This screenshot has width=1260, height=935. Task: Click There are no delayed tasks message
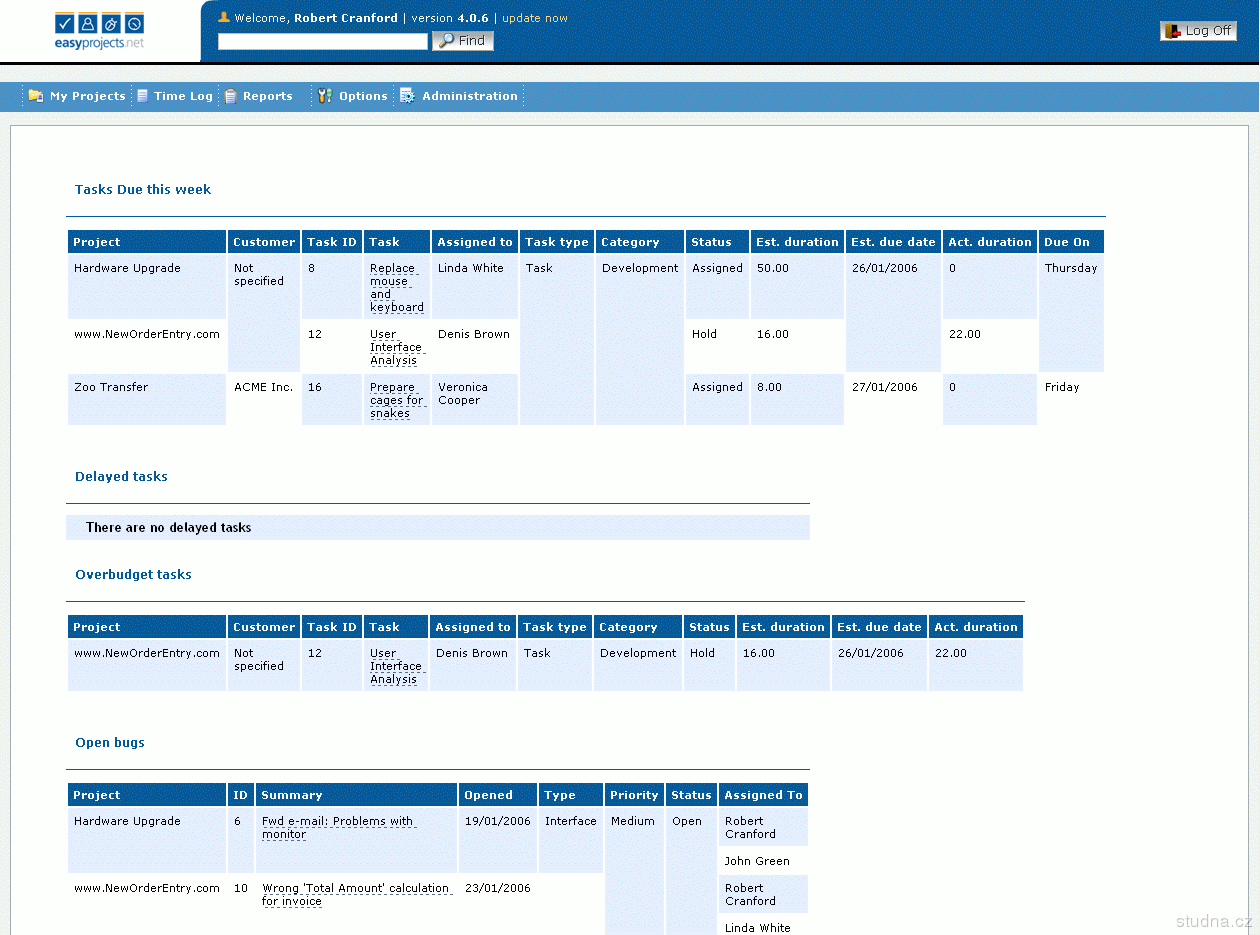pyautogui.click(x=169, y=527)
